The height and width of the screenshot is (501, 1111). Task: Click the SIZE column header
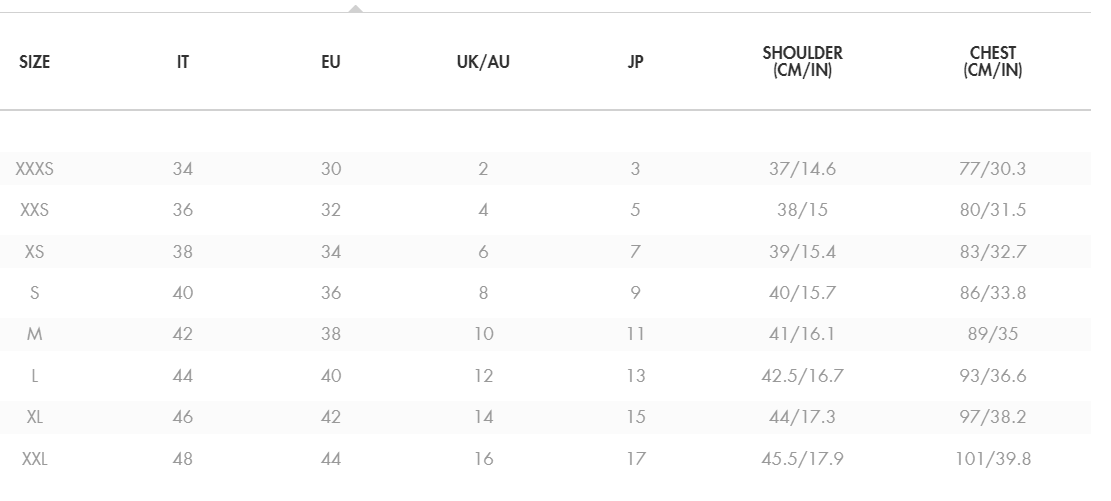click(35, 62)
